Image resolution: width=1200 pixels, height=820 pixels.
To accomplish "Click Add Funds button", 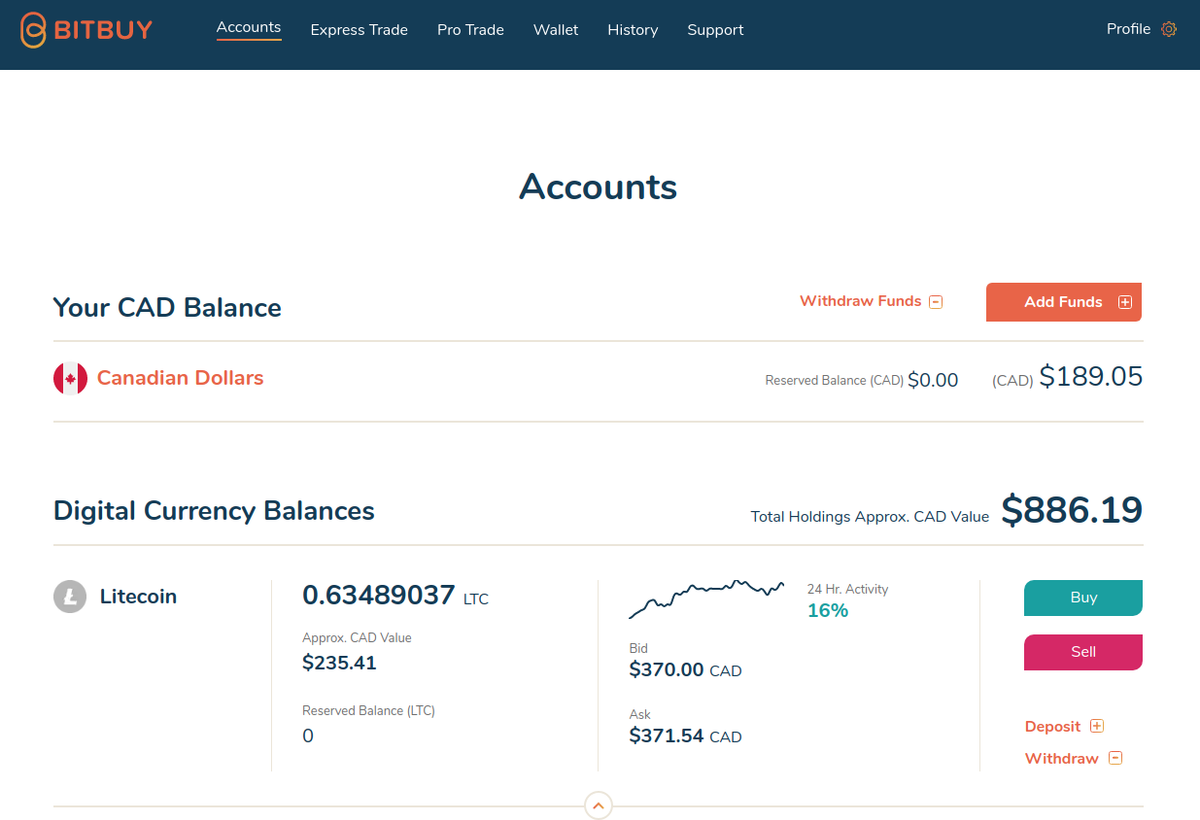I will click(1063, 302).
